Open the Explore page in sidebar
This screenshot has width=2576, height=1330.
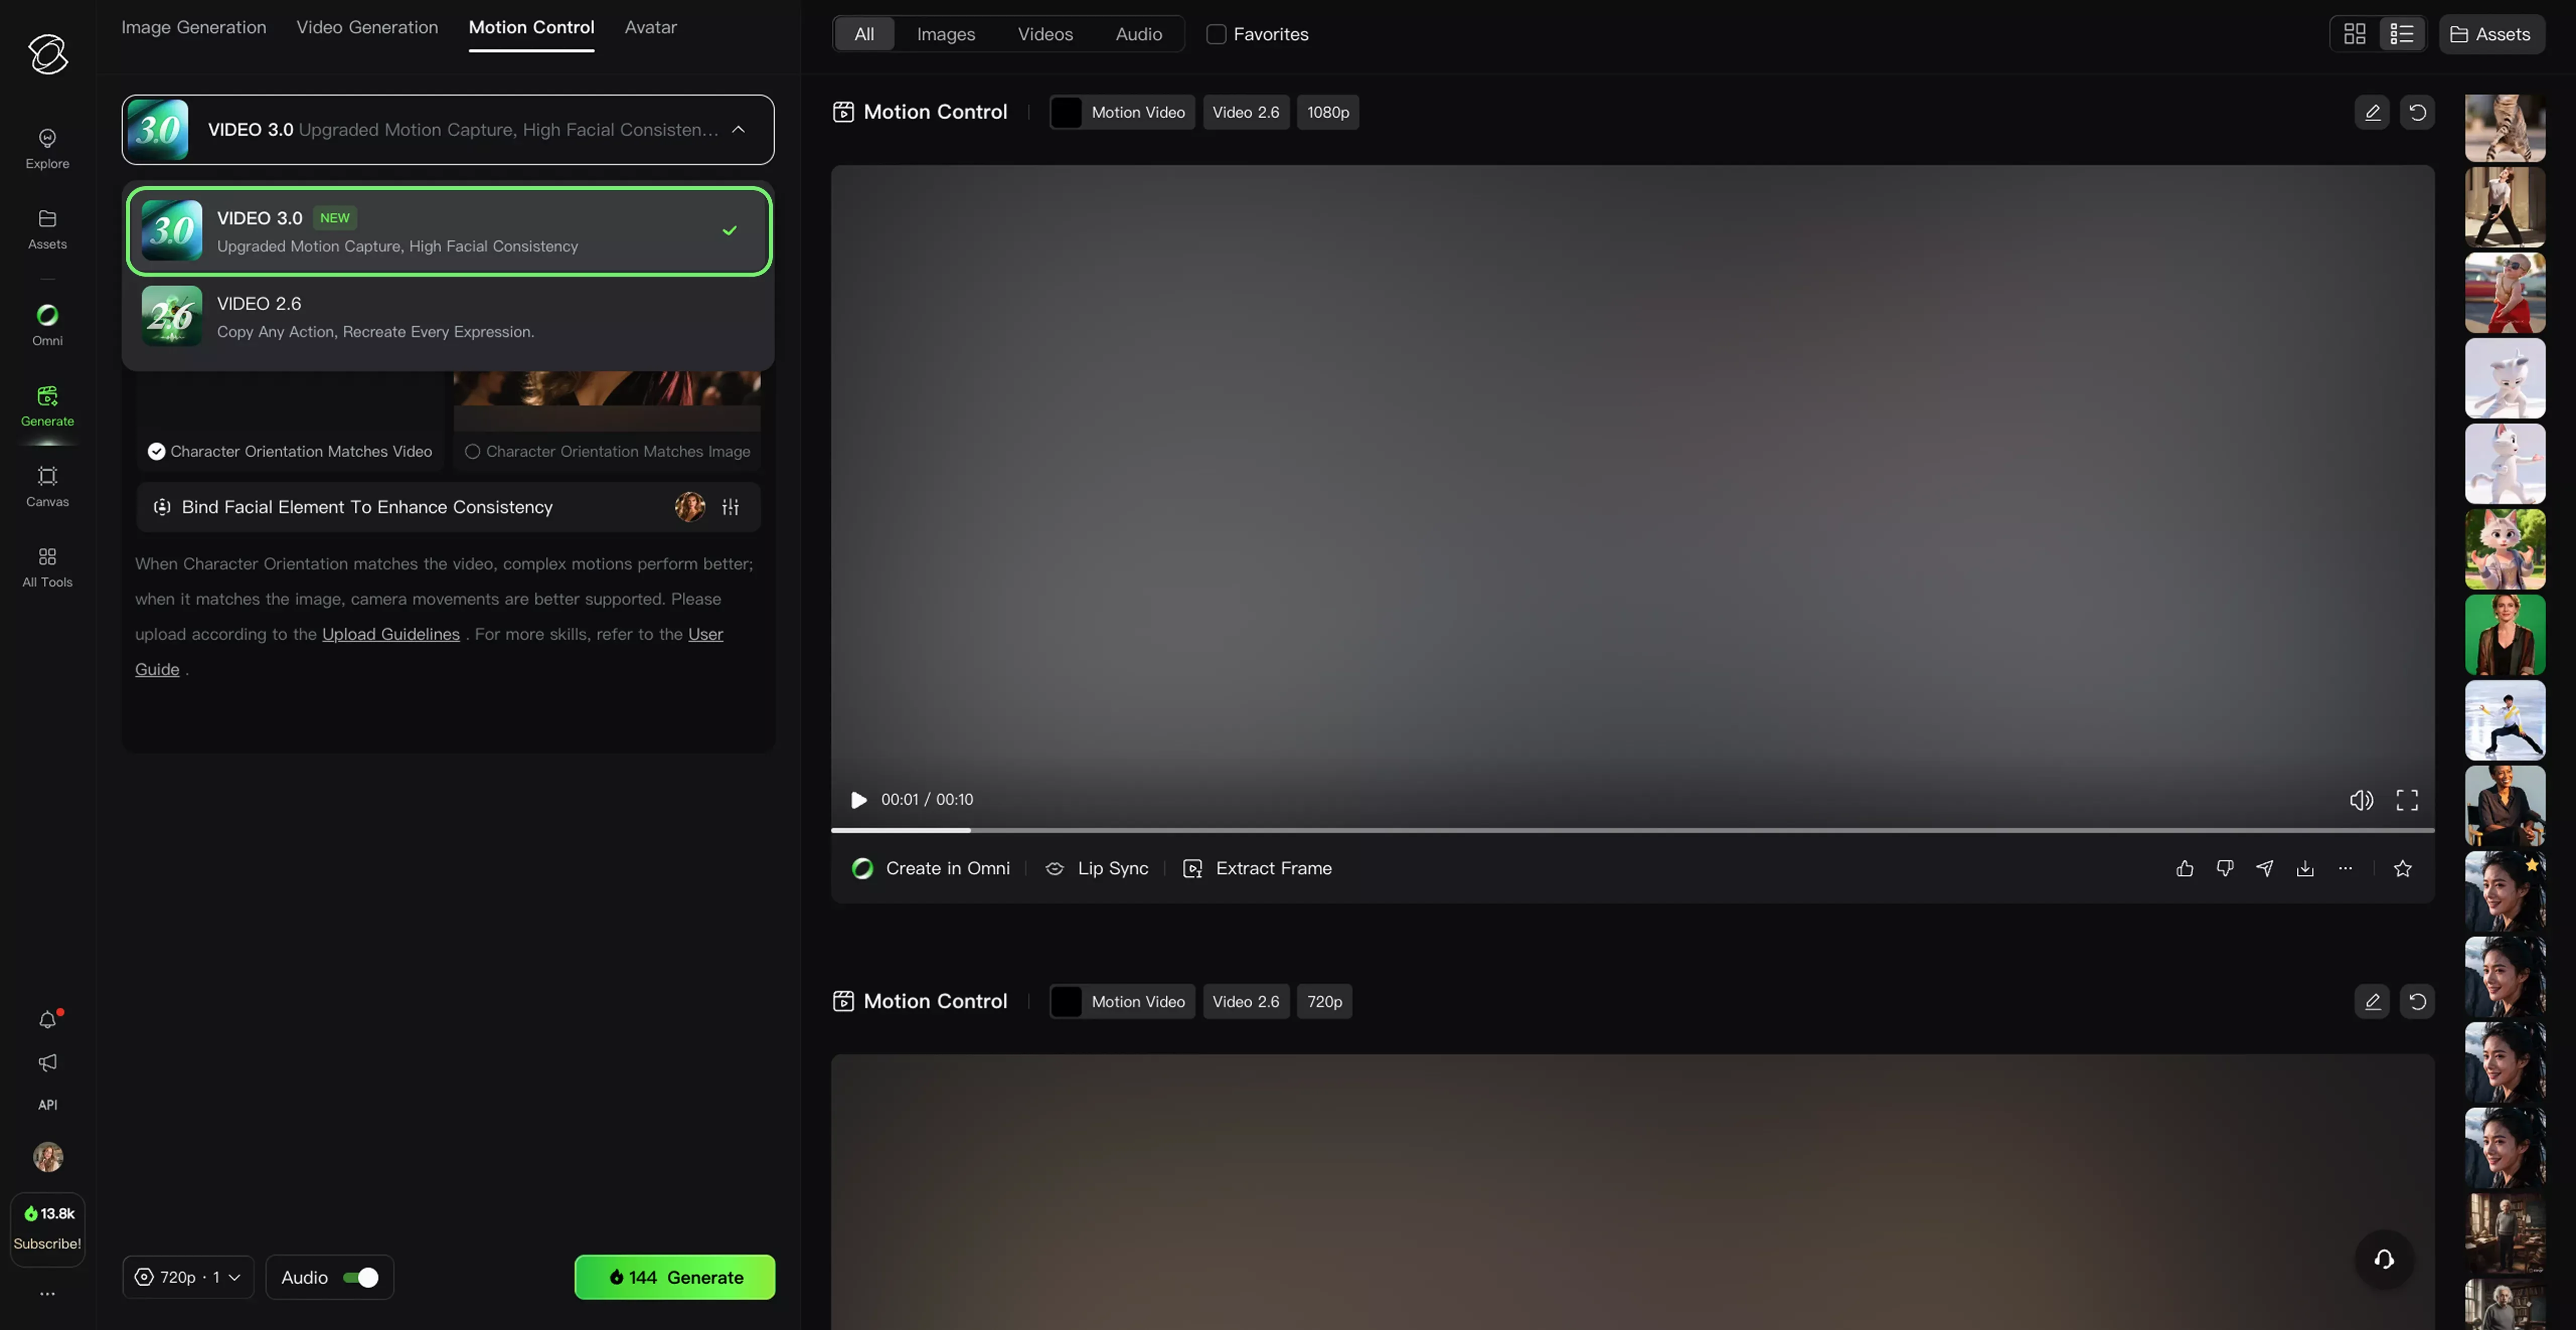(x=47, y=148)
